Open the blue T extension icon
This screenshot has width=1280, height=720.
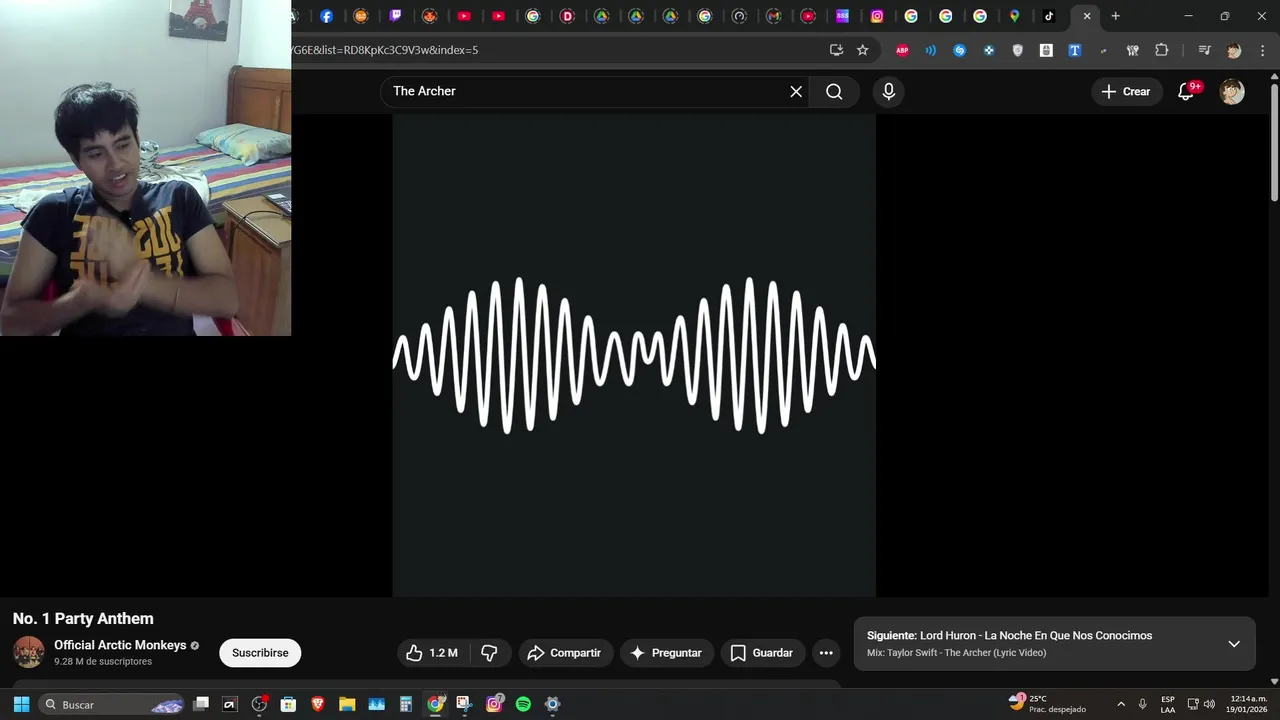tap(1075, 50)
